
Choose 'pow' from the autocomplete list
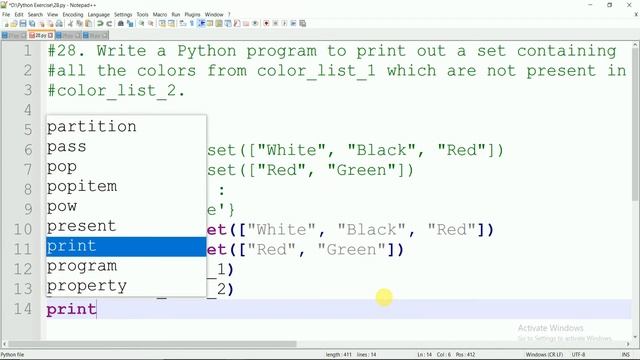126,207
